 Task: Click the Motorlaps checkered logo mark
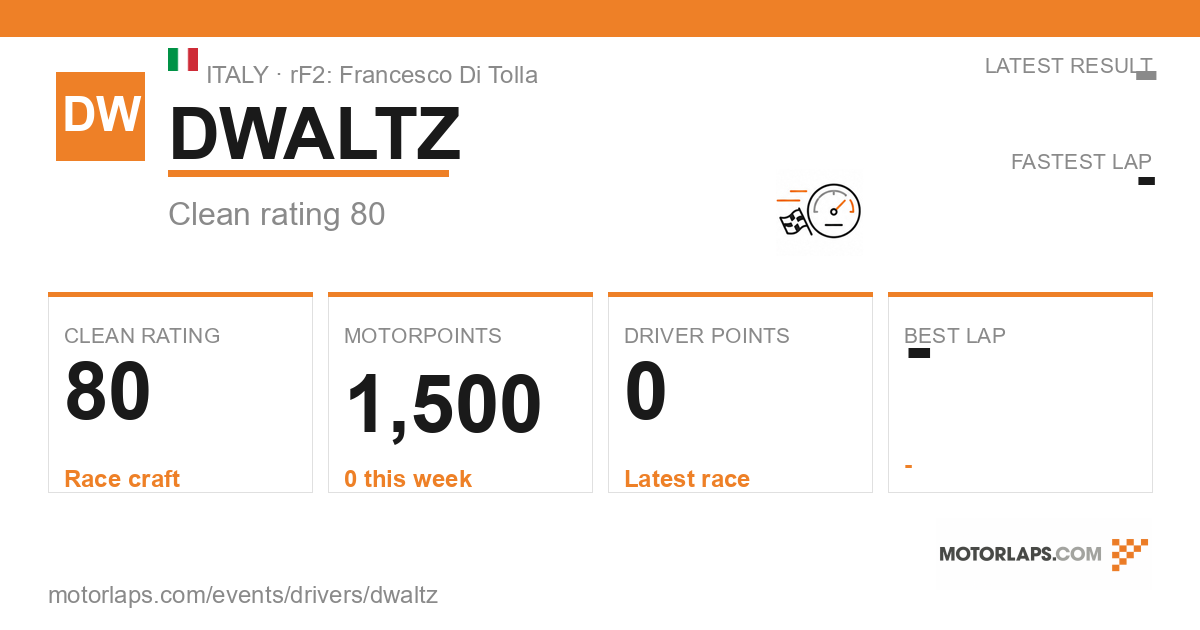[1130, 554]
